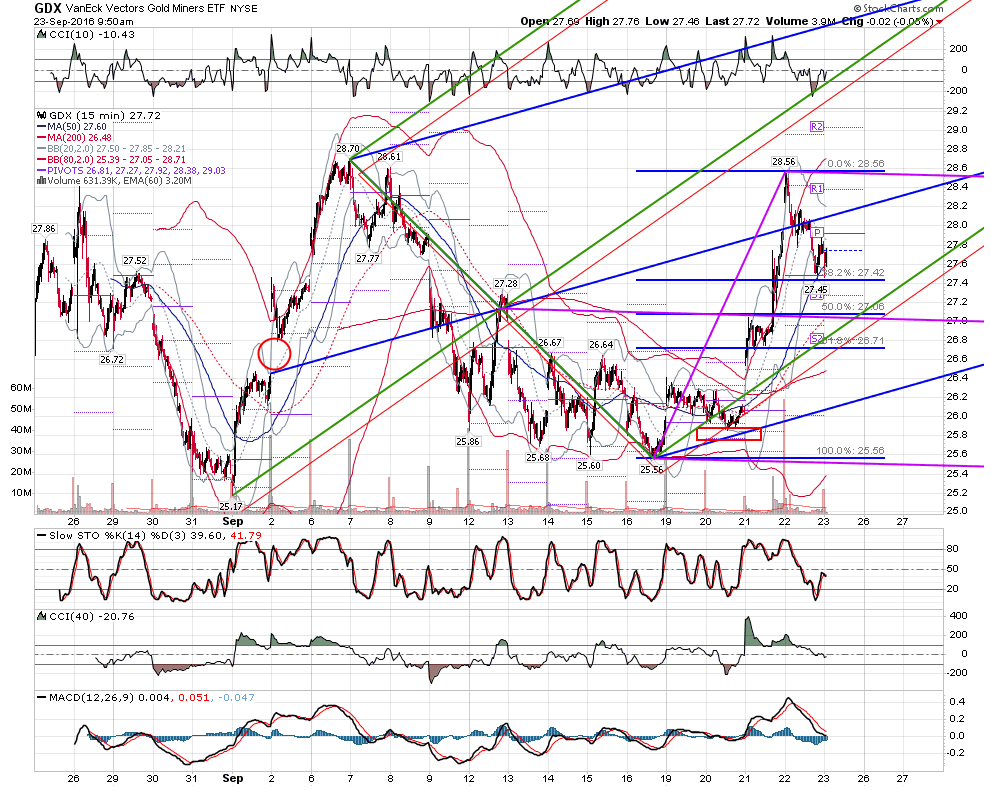Click the 38.2%: 27.42 Fibonacci label
This screenshot has width=991, height=793.
point(853,273)
